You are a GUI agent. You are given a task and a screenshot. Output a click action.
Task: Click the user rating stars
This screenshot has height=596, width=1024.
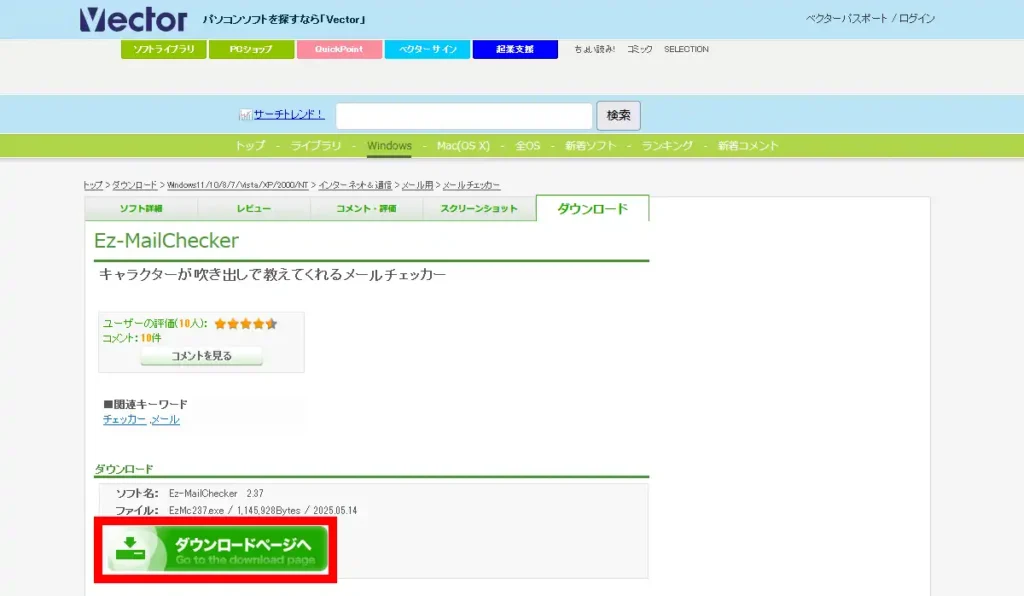click(246, 323)
